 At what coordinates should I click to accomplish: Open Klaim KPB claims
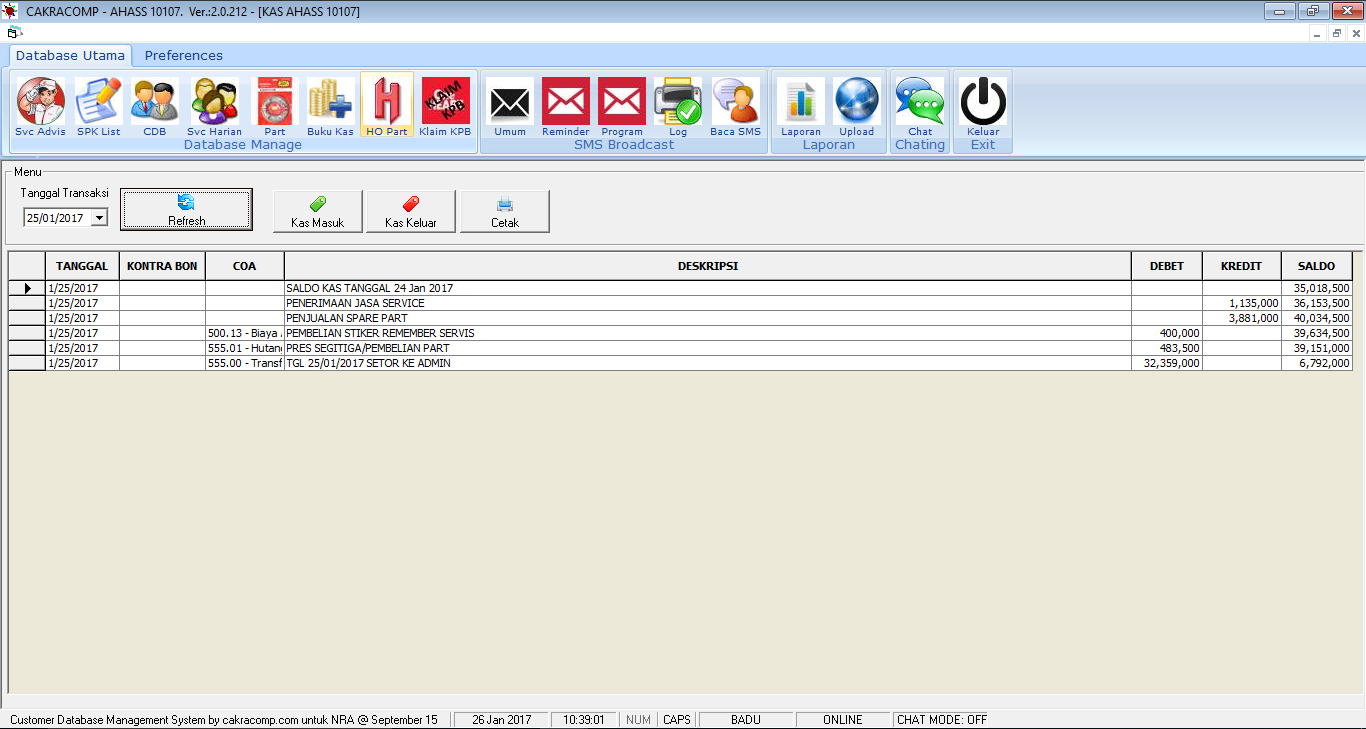445,103
